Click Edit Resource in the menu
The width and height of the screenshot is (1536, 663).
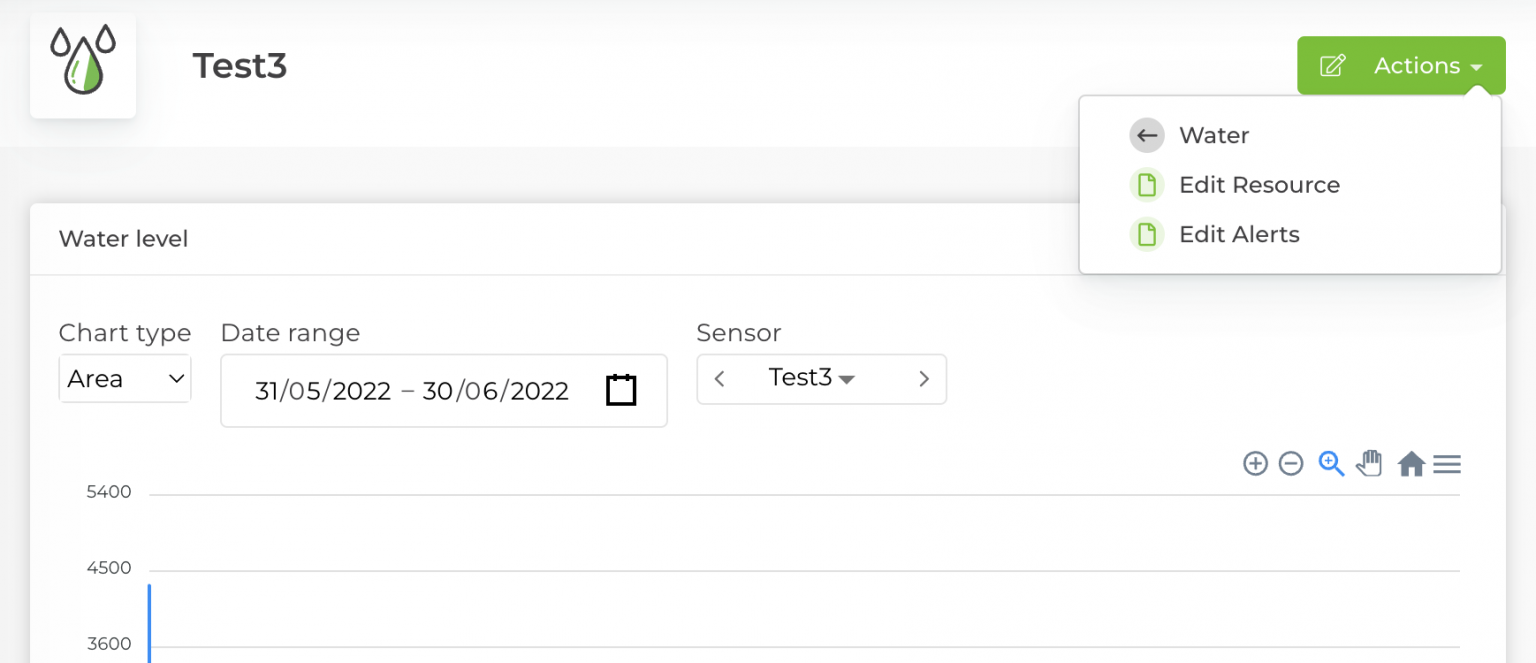click(x=1259, y=185)
